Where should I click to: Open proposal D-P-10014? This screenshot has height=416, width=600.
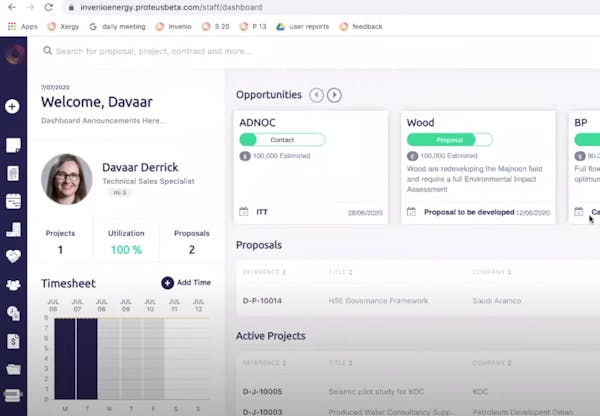coord(262,301)
